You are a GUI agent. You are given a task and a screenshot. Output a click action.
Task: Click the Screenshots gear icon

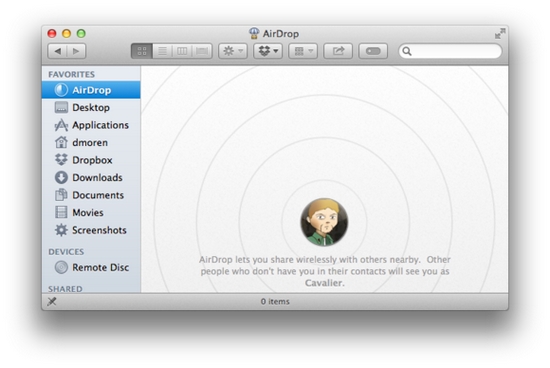coord(61,230)
